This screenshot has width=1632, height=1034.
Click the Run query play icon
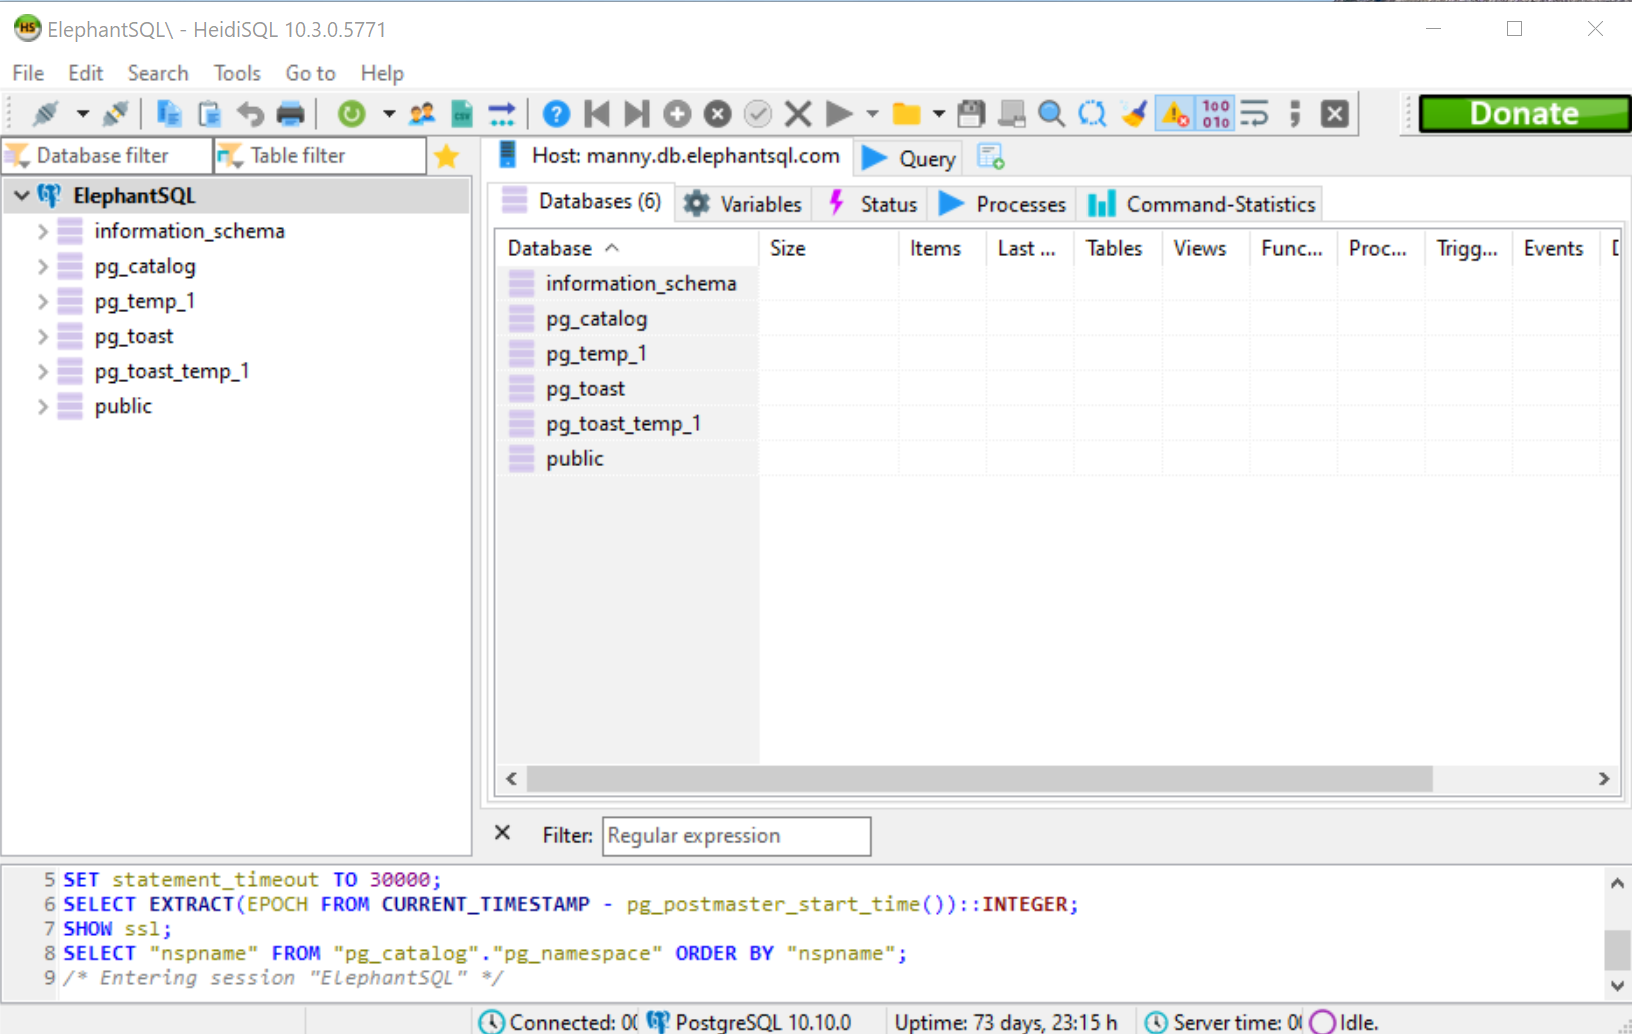point(839,114)
